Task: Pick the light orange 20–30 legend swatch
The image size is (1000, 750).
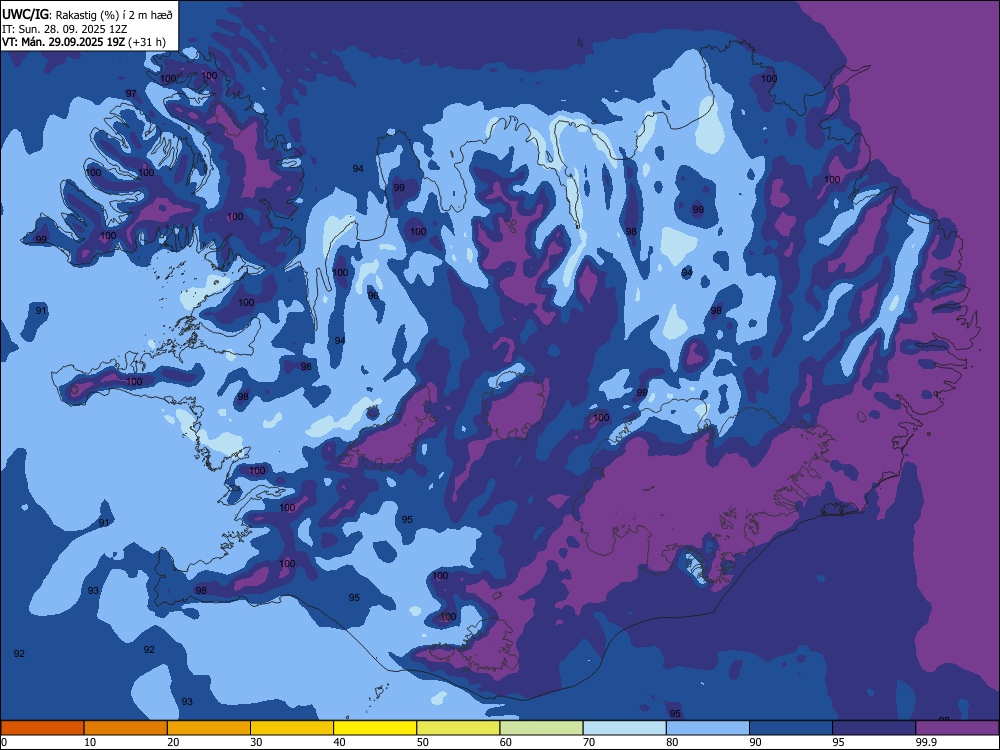Action: [x=209, y=728]
